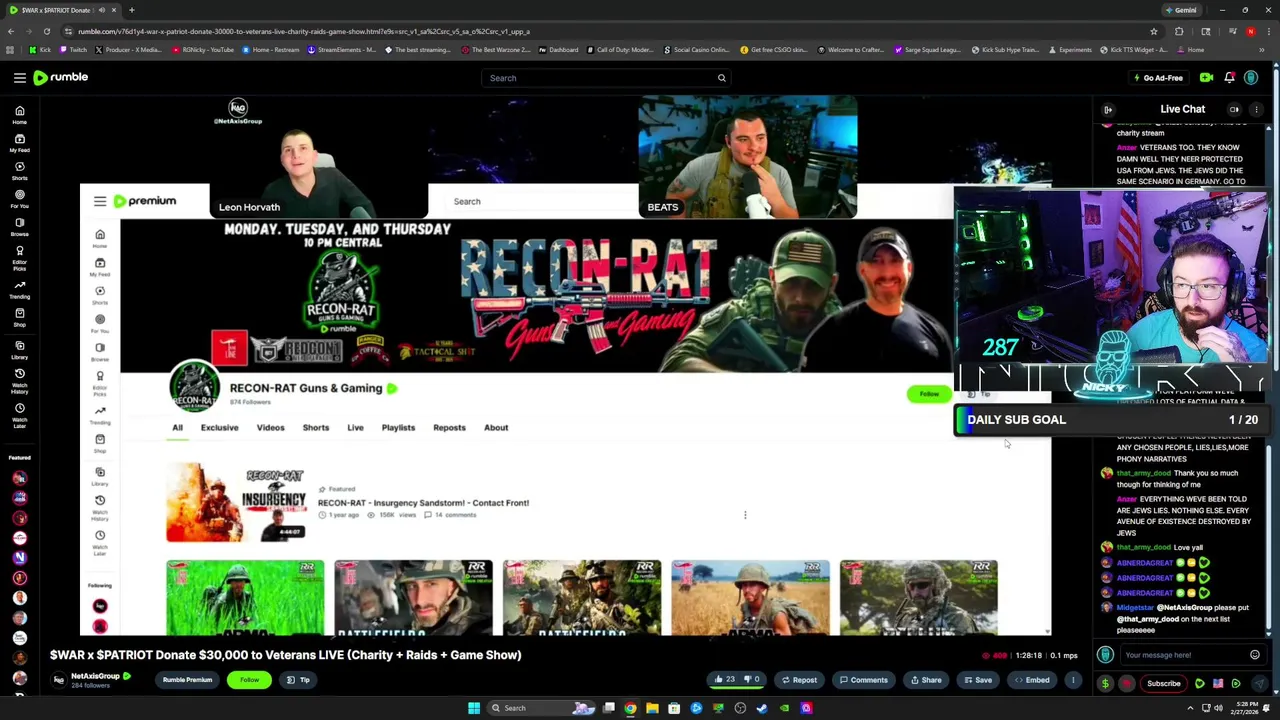Open Watch Later in the left sidebar
Image resolution: width=1280 pixels, height=720 pixels.
click(x=19, y=413)
